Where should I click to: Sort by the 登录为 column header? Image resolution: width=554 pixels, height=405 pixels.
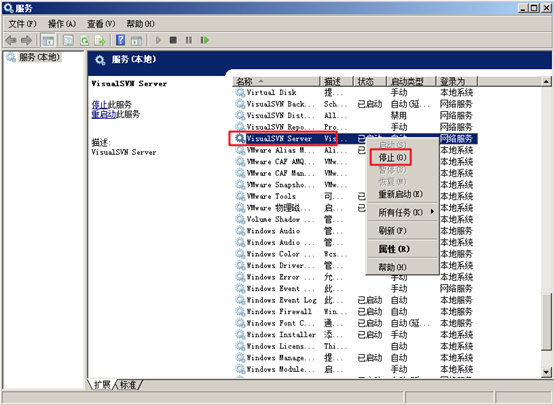pos(456,82)
